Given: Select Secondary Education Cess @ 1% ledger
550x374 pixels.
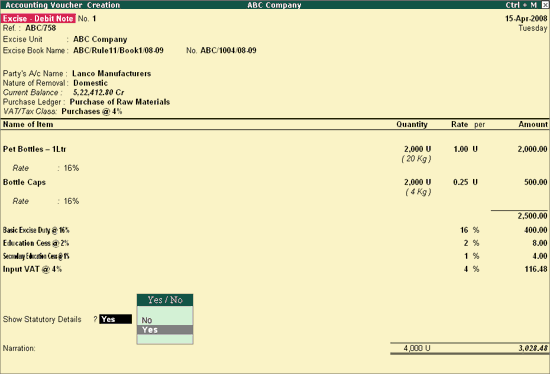Looking at the screenshot, I should tap(36, 256).
